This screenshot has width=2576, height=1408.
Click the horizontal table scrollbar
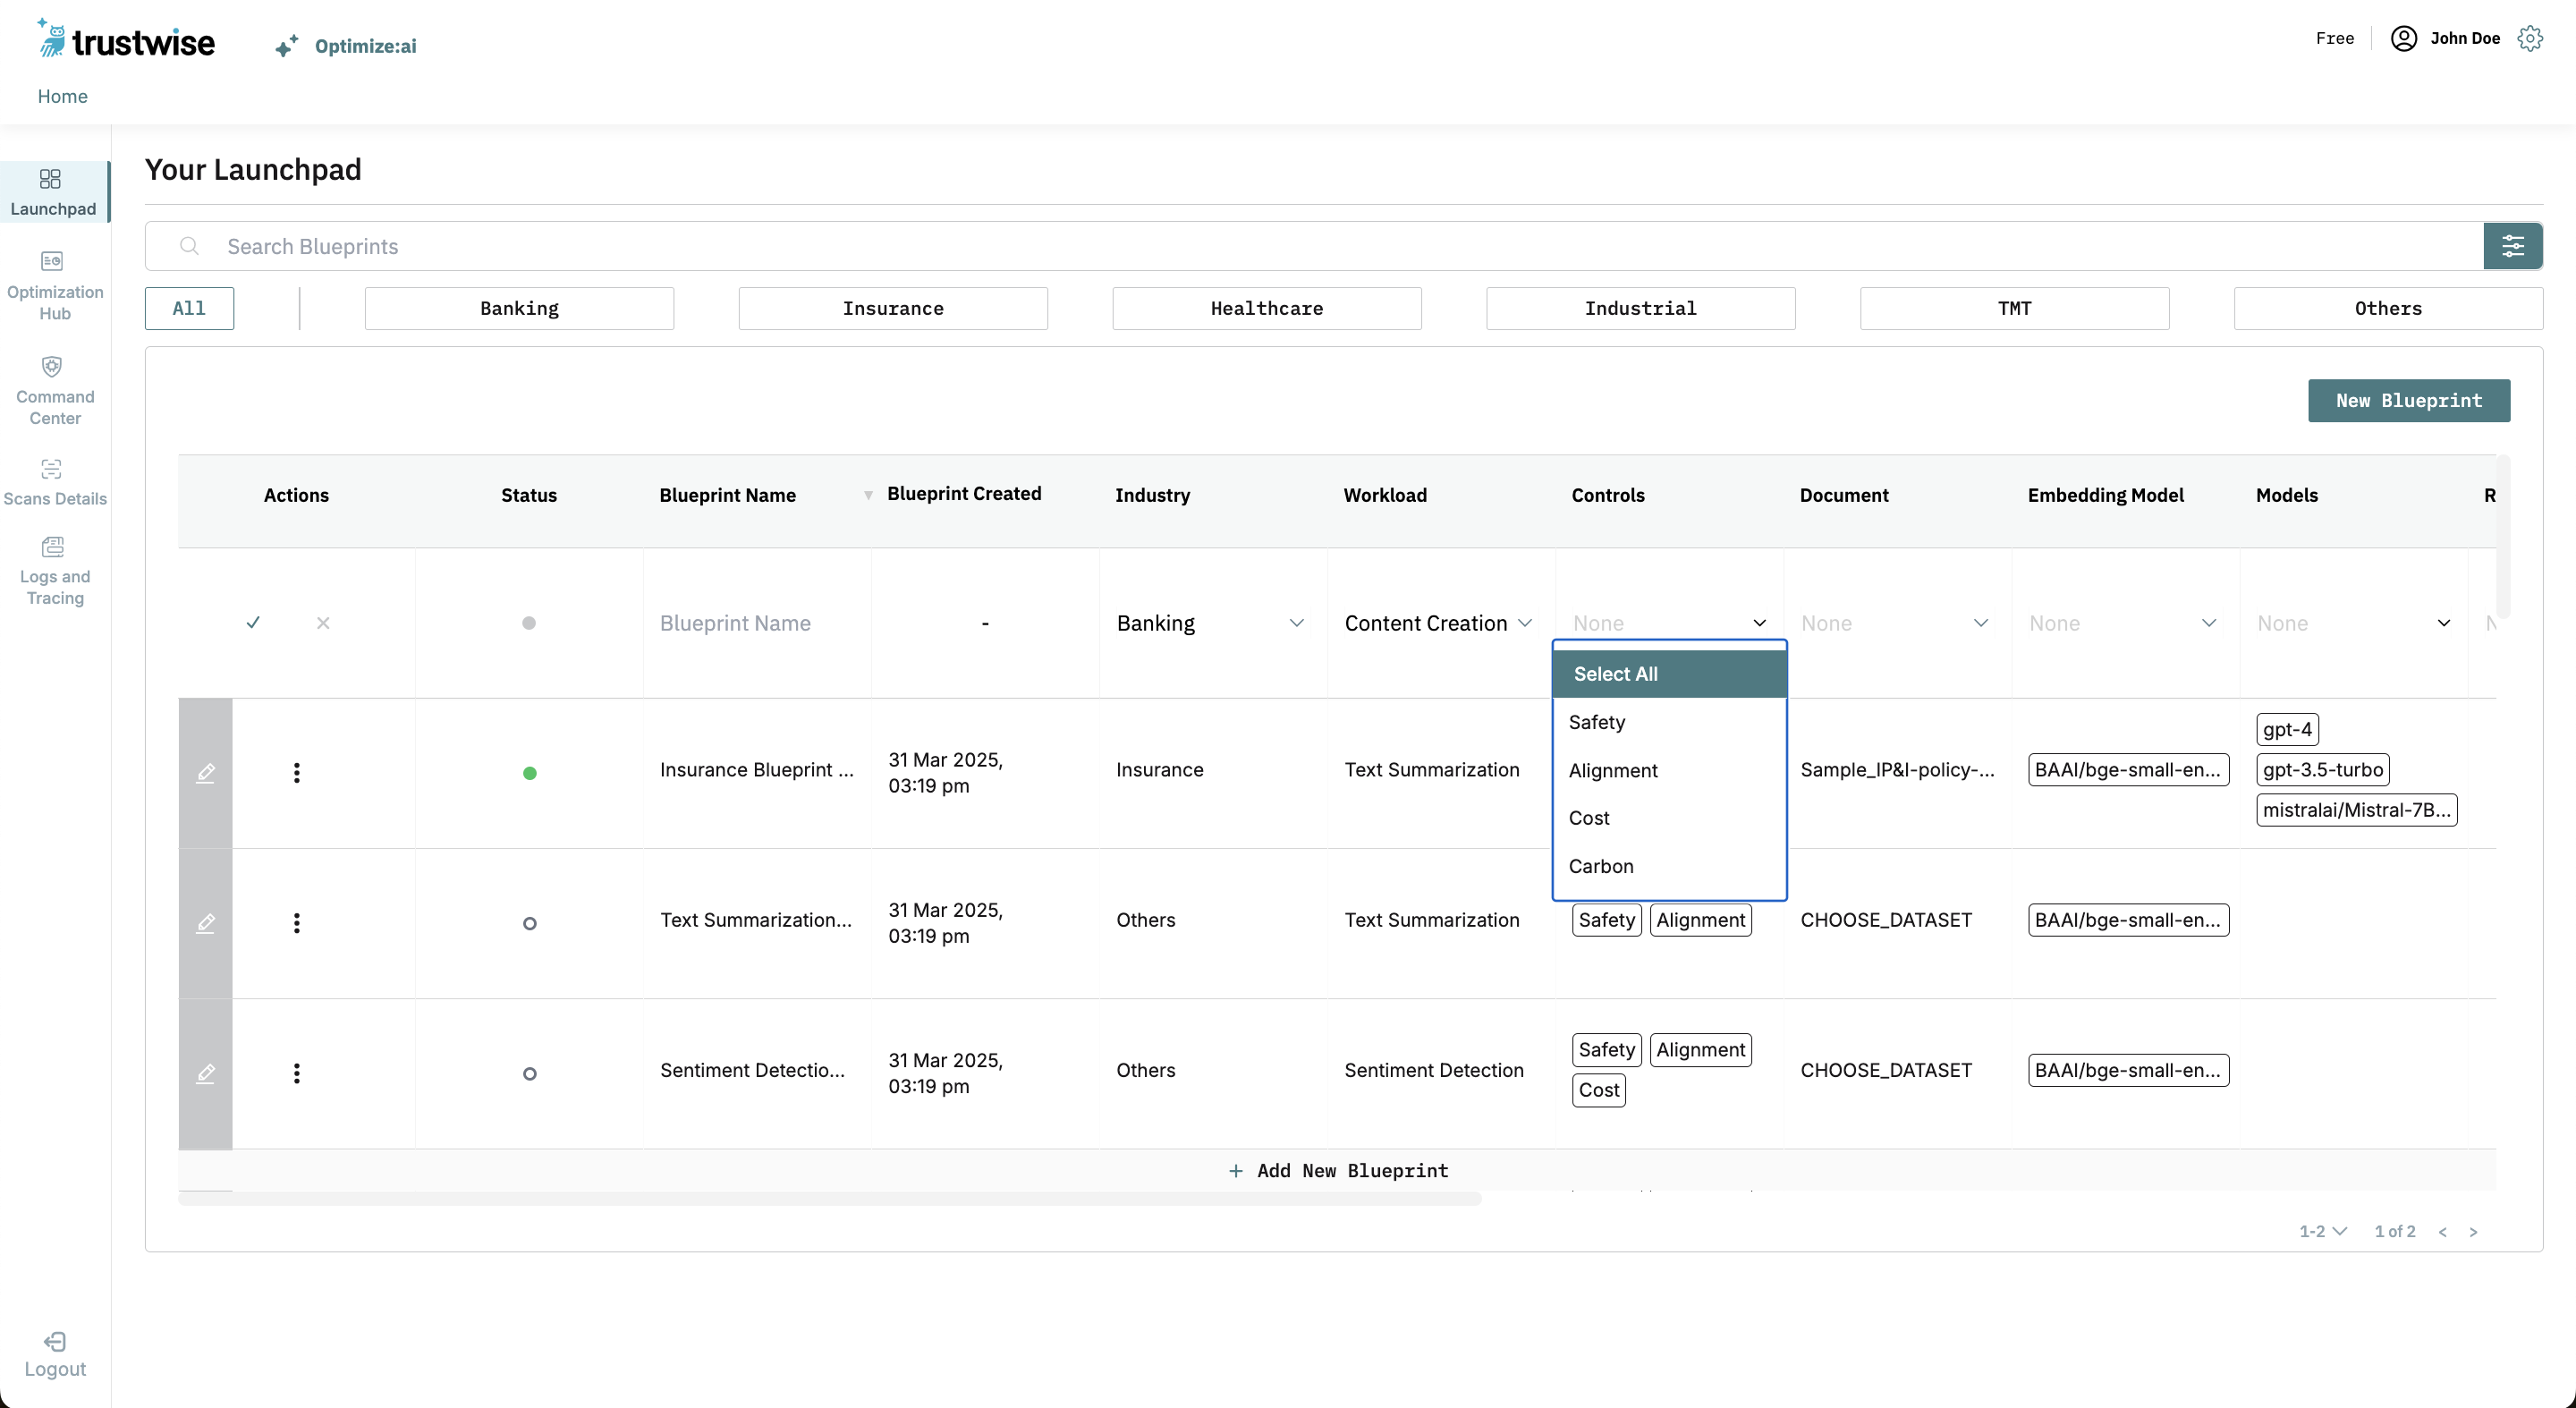click(x=829, y=1198)
